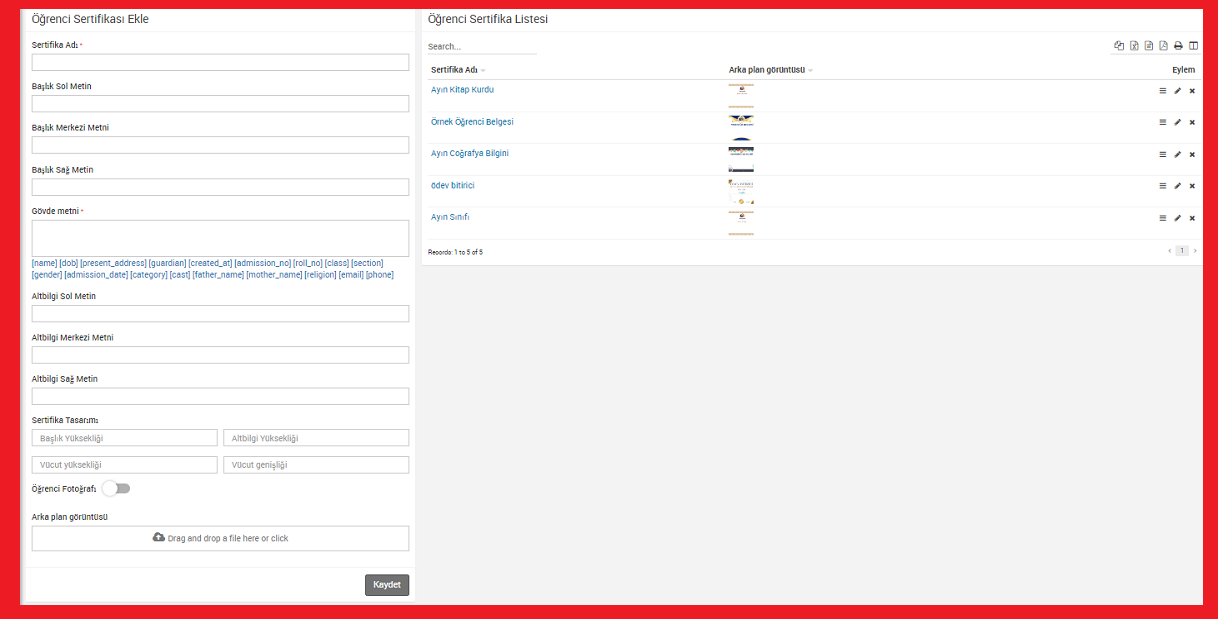This screenshot has height=619, width=1218.
Task: Export the certificate list to Excel
Action: coord(1134,46)
